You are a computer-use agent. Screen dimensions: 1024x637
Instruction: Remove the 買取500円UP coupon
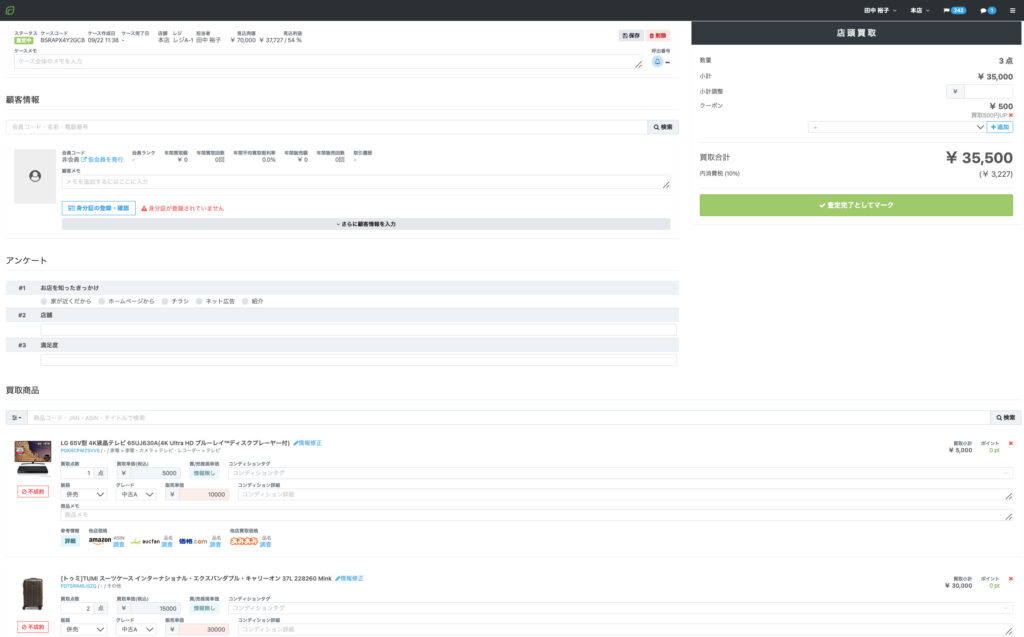[x=1011, y=116]
